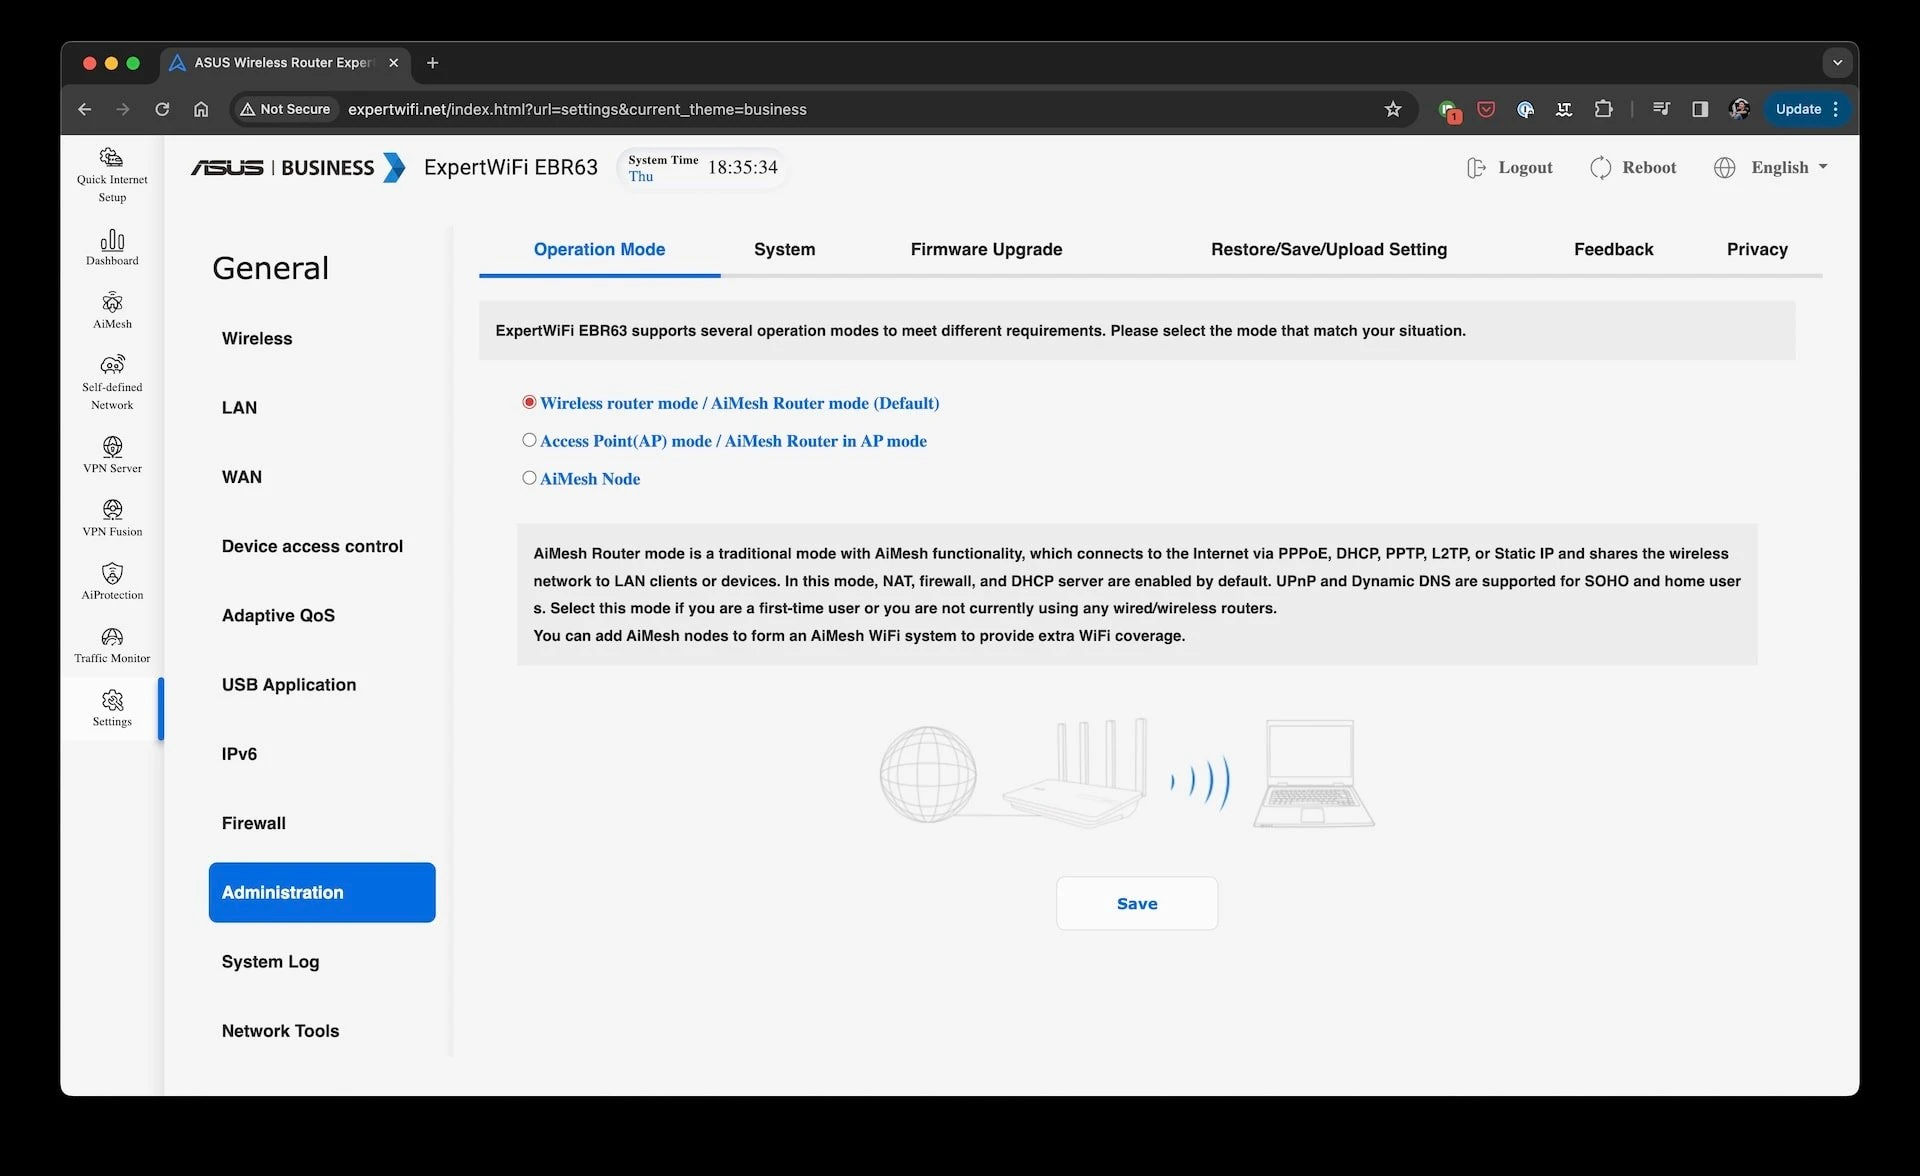Switch to the Operation Mode tab
The image size is (1920, 1176).
(x=599, y=249)
